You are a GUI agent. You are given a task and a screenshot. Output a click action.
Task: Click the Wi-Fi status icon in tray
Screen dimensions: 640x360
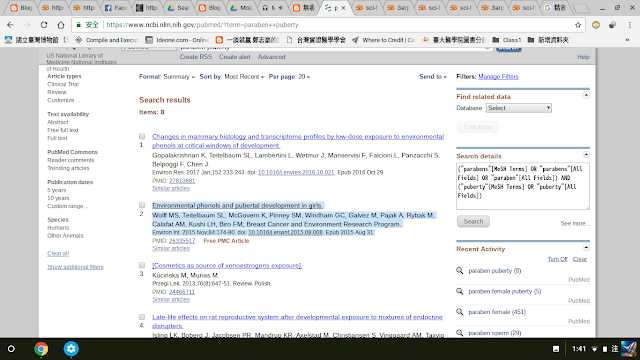pyautogui.click(x=595, y=349)
